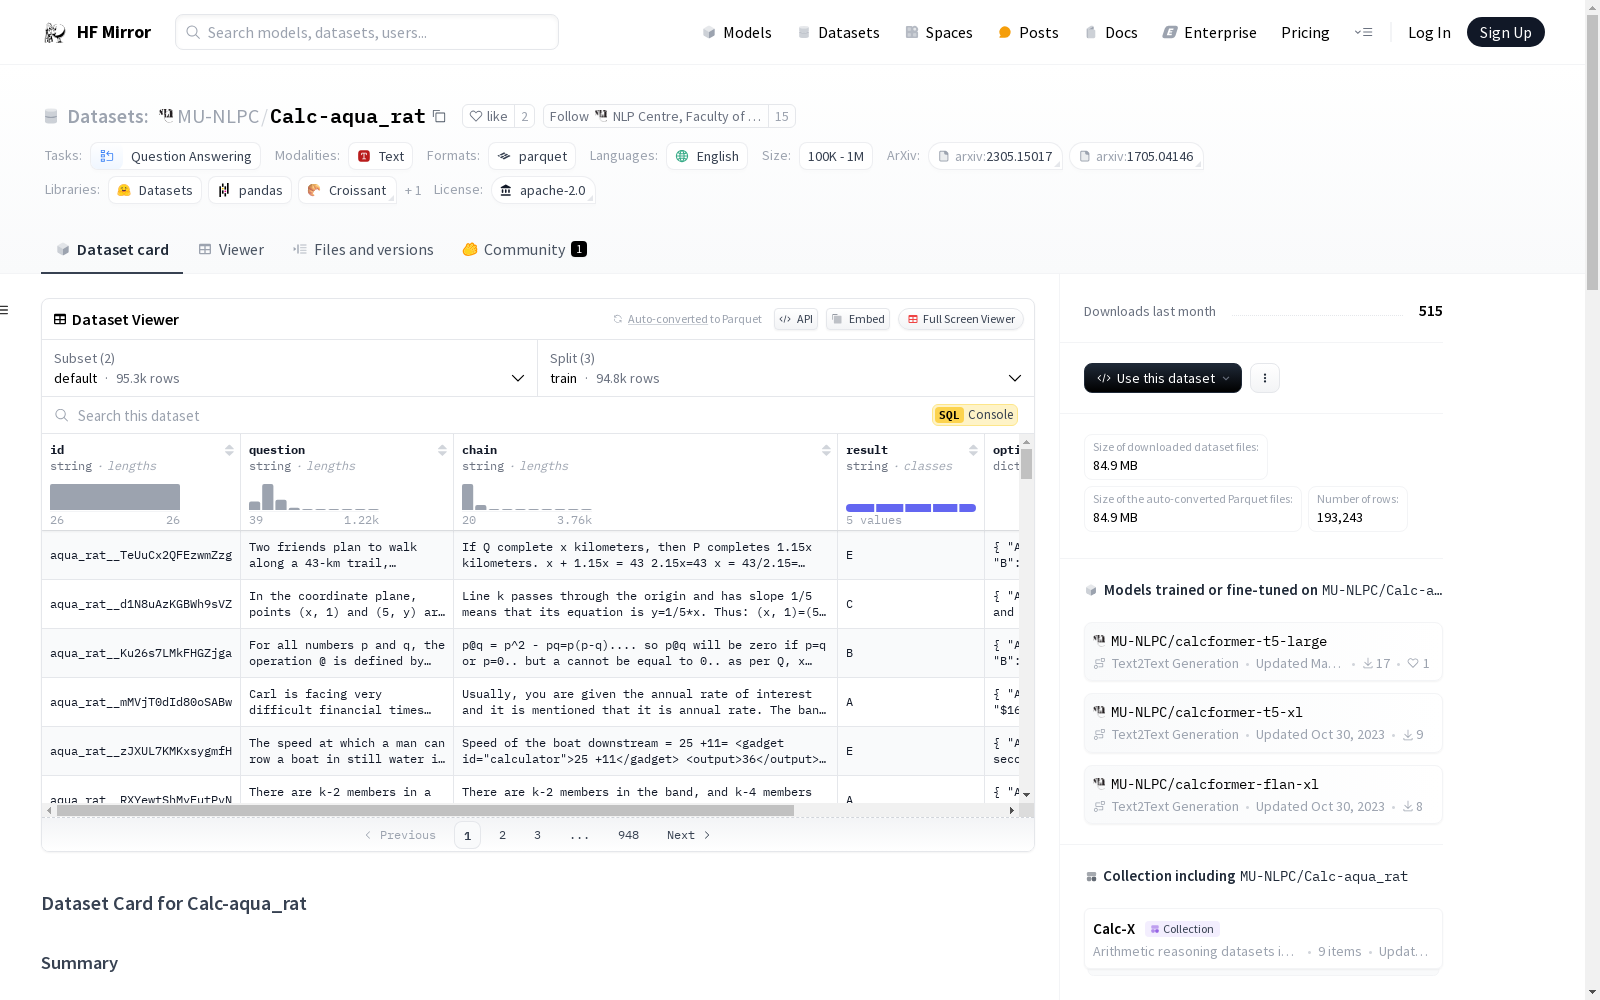
Task: Open Posts in top navigation
Action: click(x=1028, y=32)
